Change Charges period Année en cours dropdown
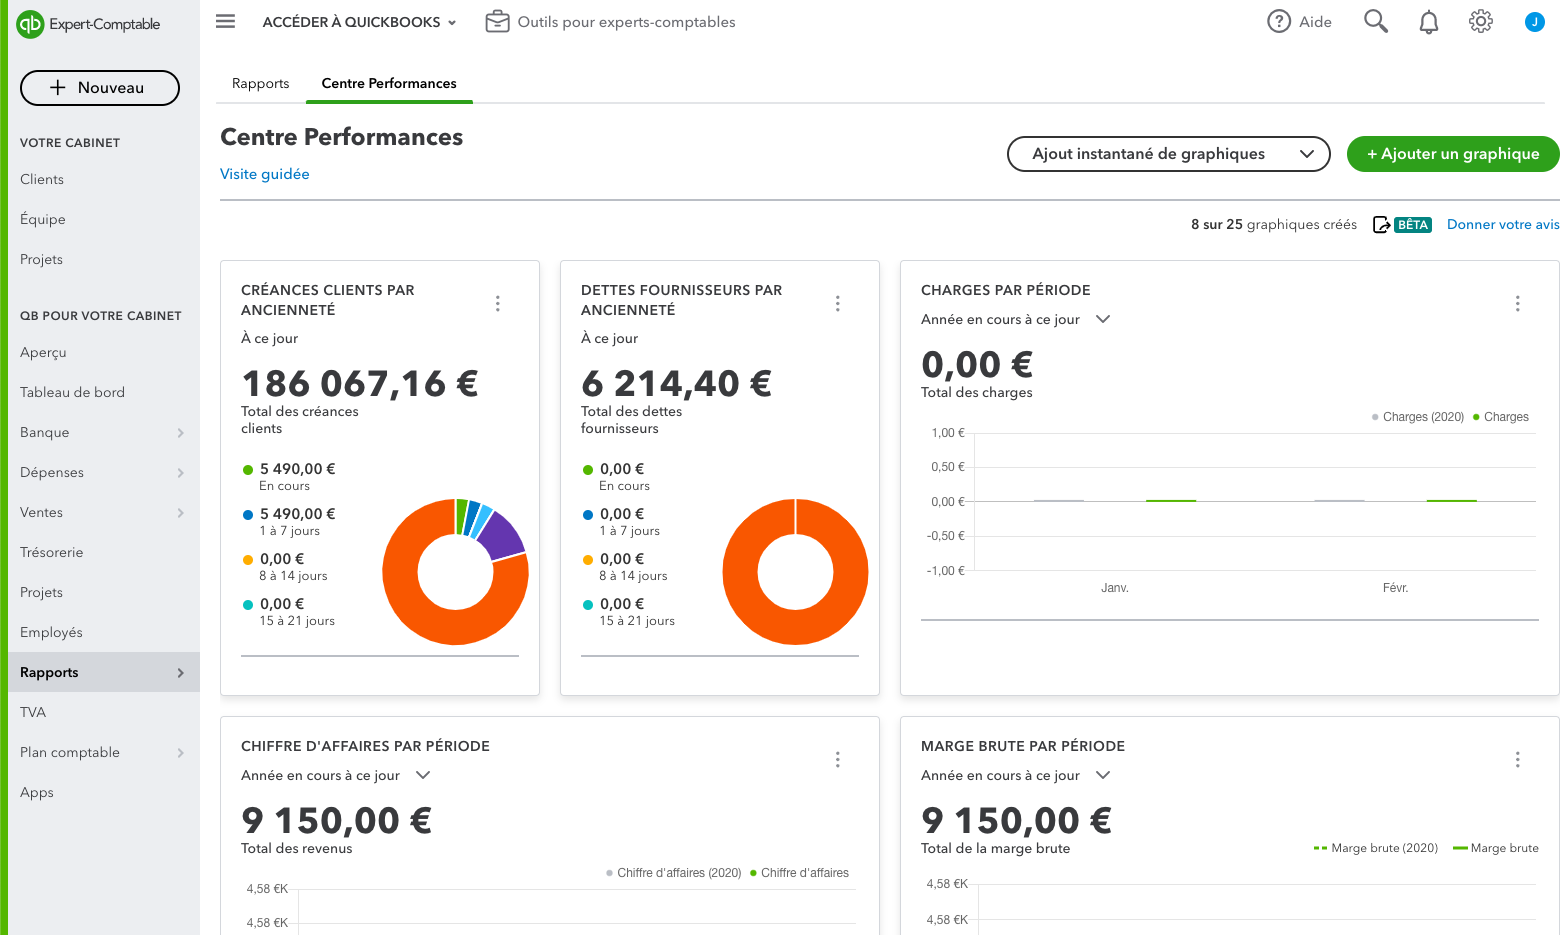Viewport: 1560px width, 935px height. (x=1016, y=320)
